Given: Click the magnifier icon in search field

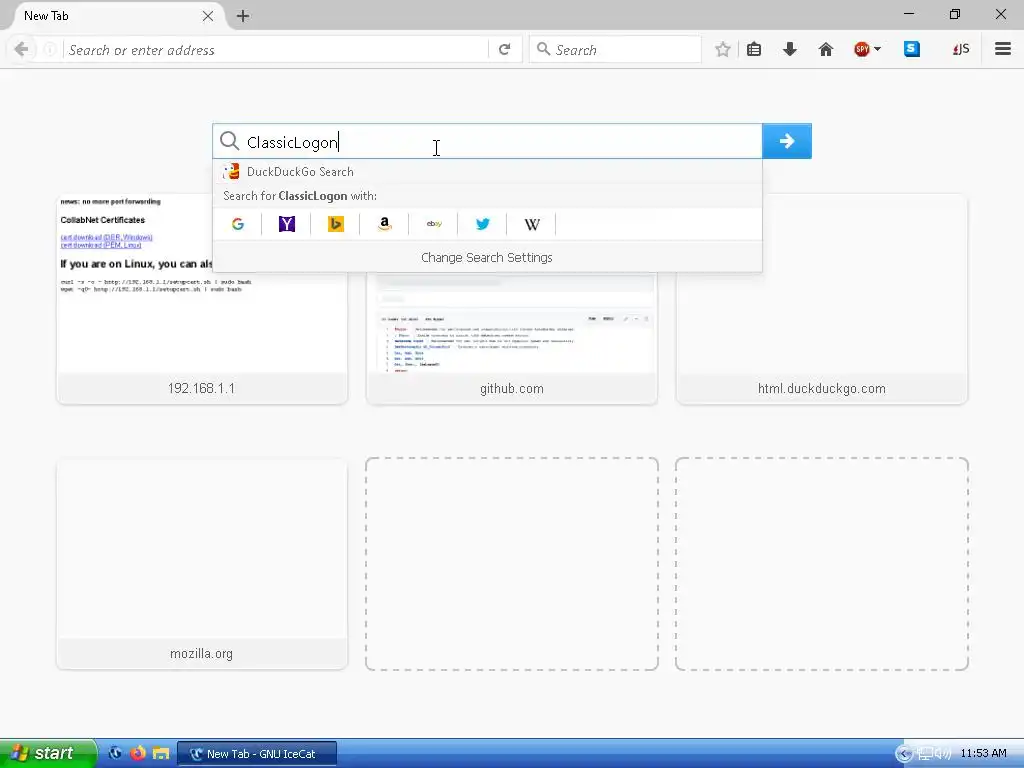Looking at the screenshot, I should [x=229, y=141].
